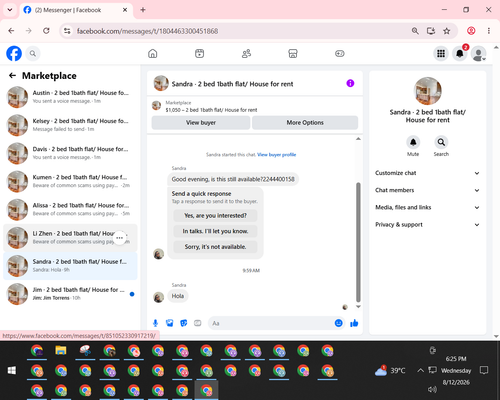Go to Home feed icon

tap(153, 53)
